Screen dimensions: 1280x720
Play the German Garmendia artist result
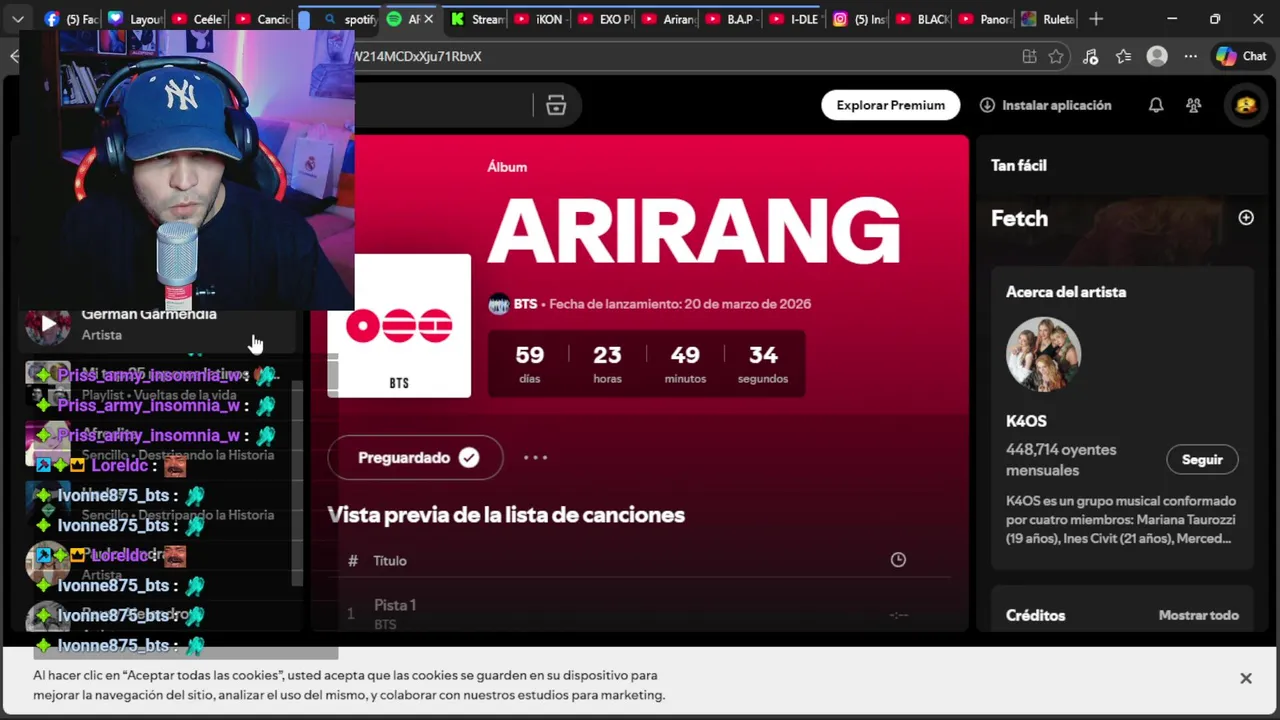48,324
